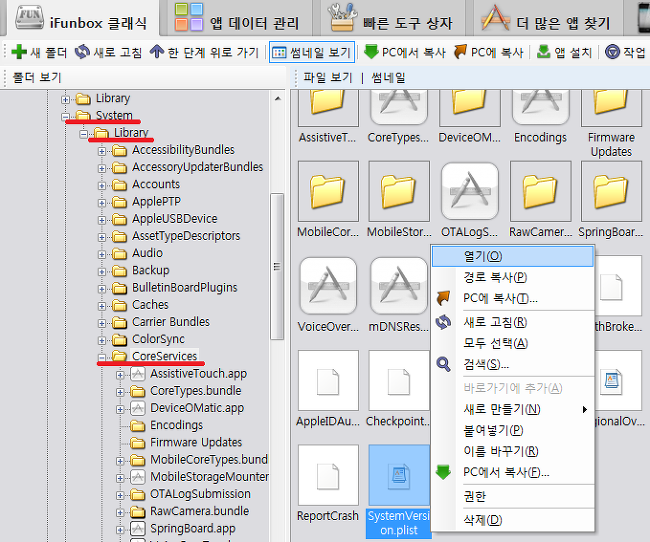Open the 빠른 도구 상자 tab
This screenshot has width=650, height=542.
tap(389, 19)
